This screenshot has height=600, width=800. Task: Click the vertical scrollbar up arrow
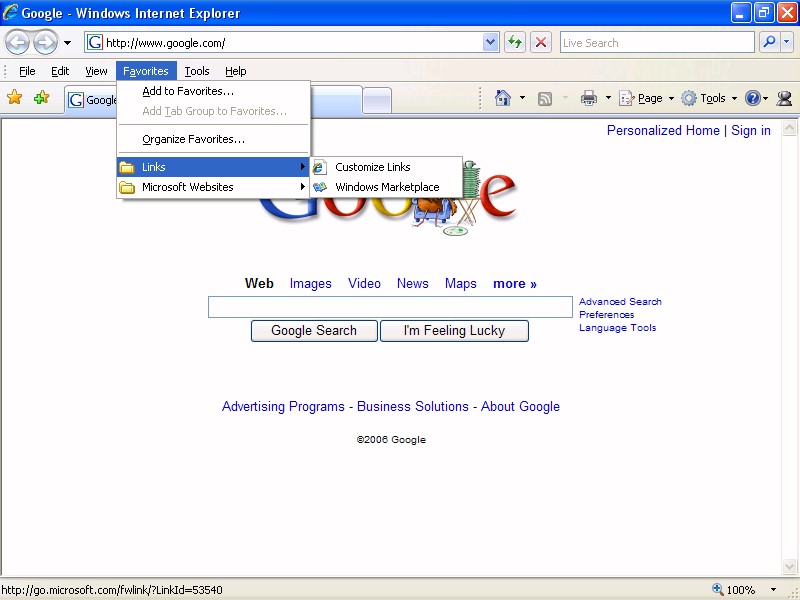(789, 128)
